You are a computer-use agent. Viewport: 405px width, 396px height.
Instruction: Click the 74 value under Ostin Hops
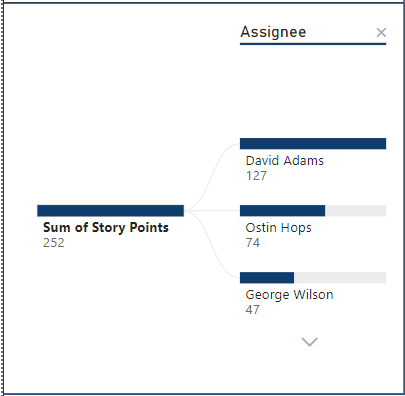[253, 243]
